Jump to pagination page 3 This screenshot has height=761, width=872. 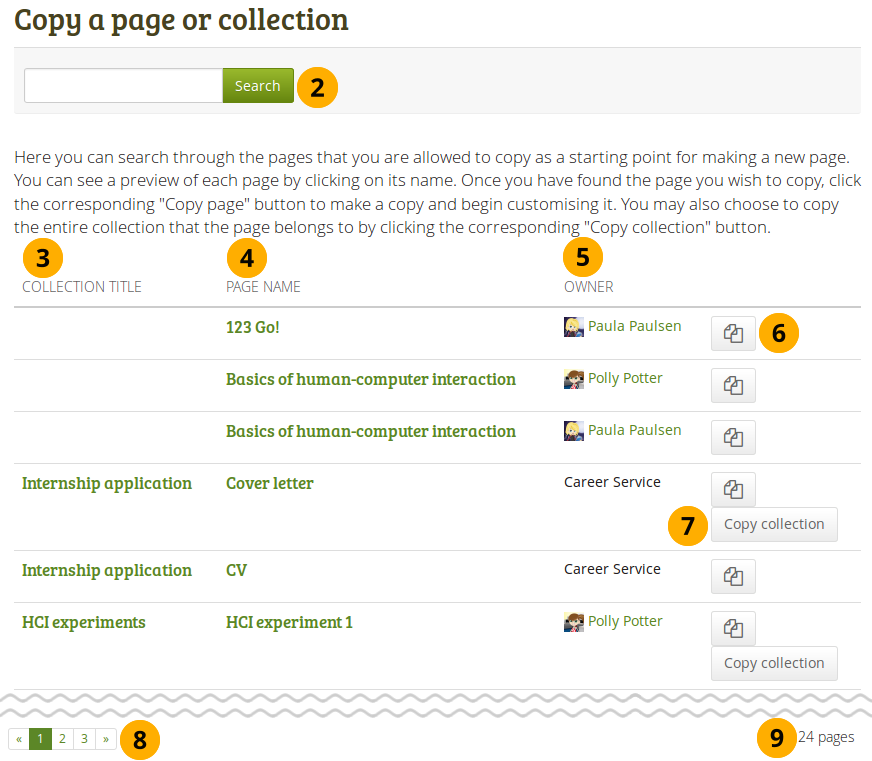[84, 739]
